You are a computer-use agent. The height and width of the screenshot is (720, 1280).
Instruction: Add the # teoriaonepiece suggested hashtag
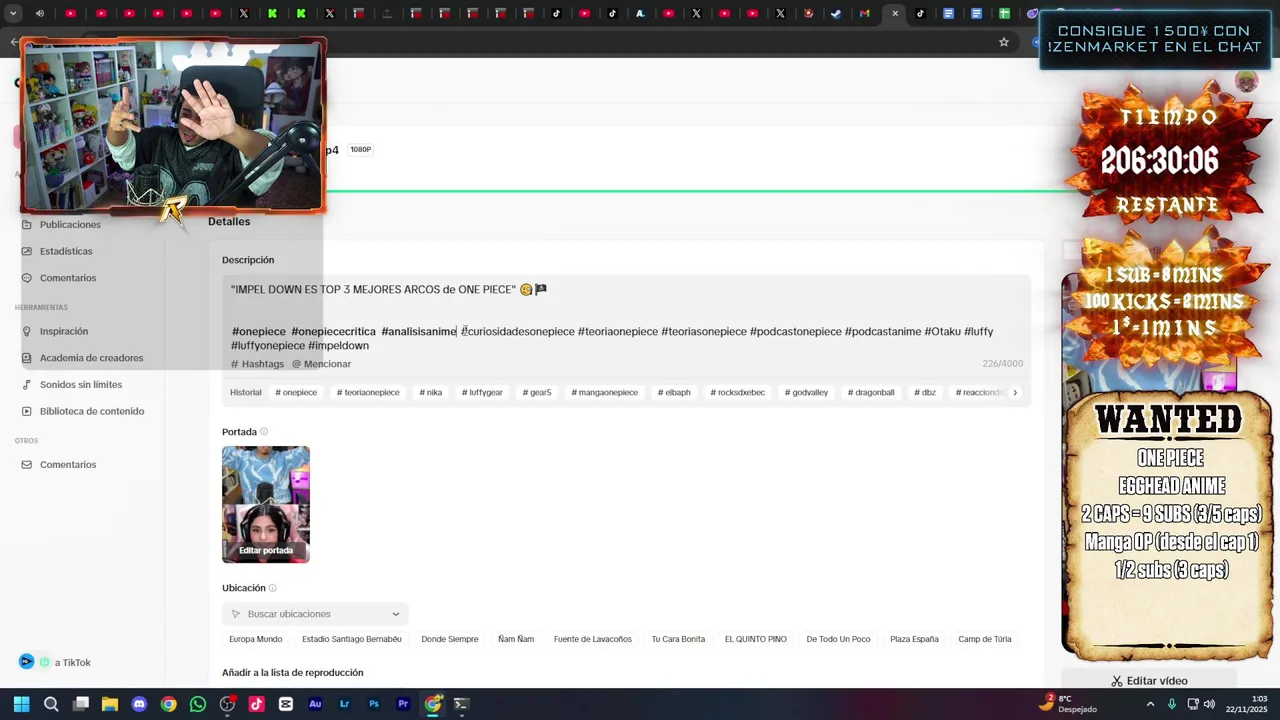click(x=368, y=392)
